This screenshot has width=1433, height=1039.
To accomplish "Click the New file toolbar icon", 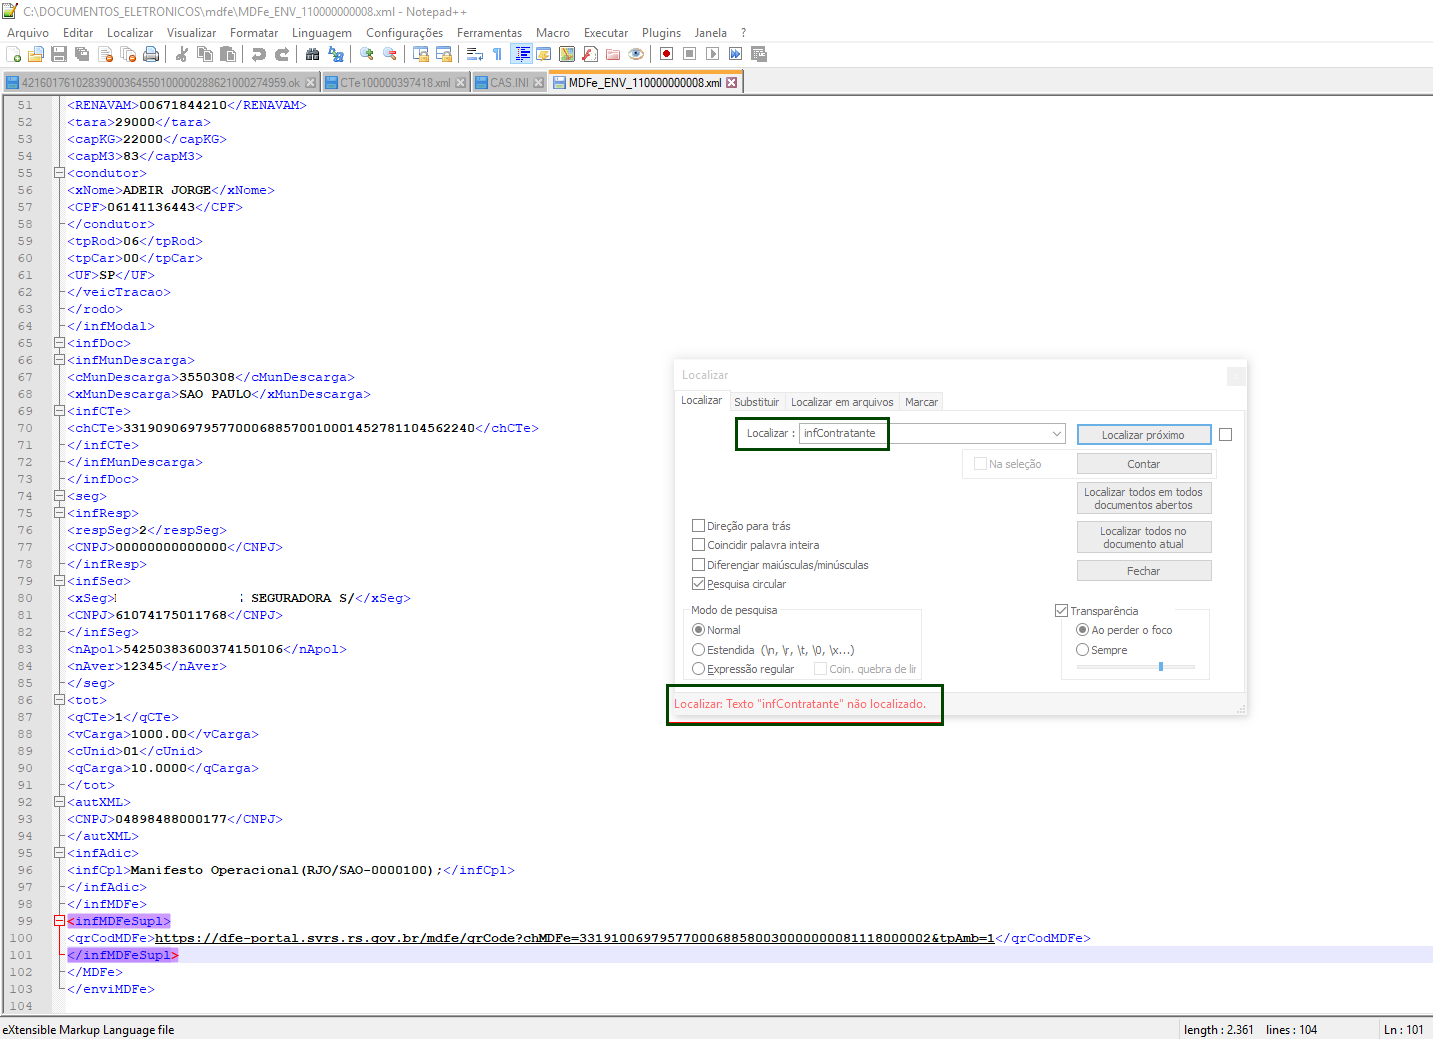I will [13, 54].
